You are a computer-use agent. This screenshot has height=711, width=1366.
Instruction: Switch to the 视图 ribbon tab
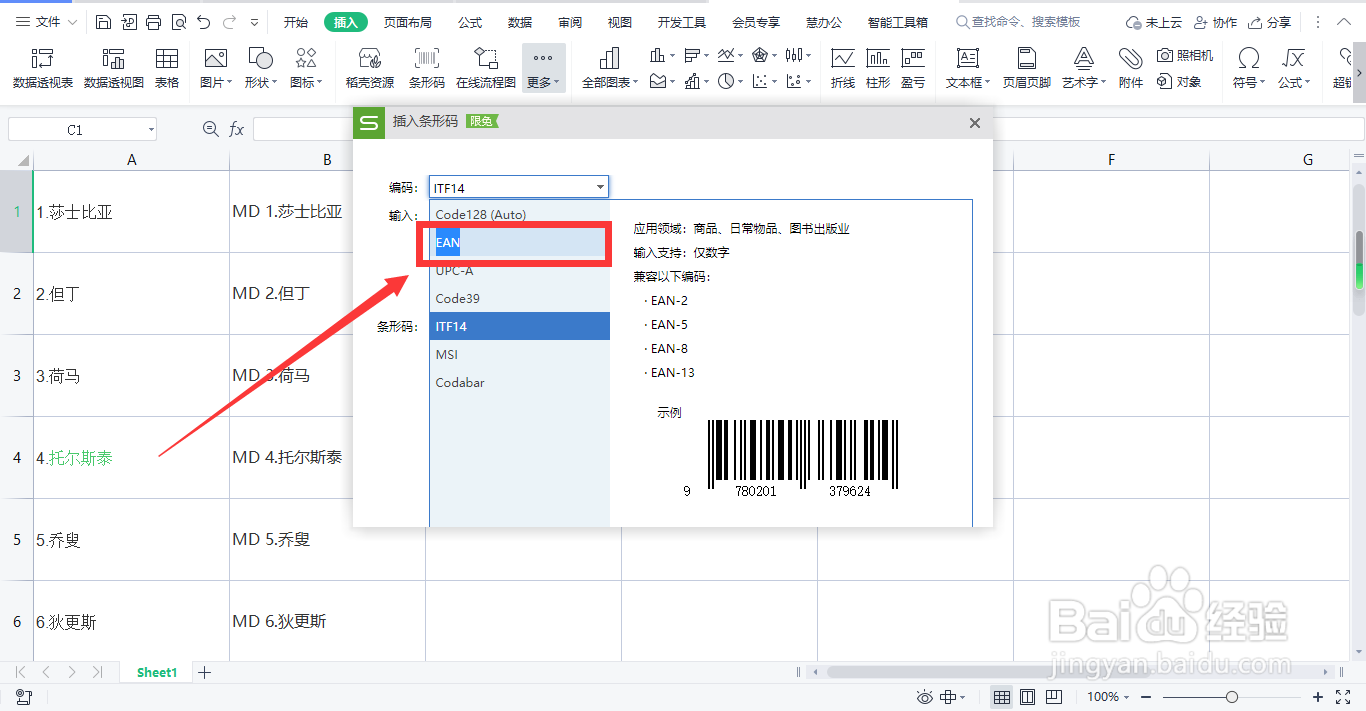coord(620,22)
